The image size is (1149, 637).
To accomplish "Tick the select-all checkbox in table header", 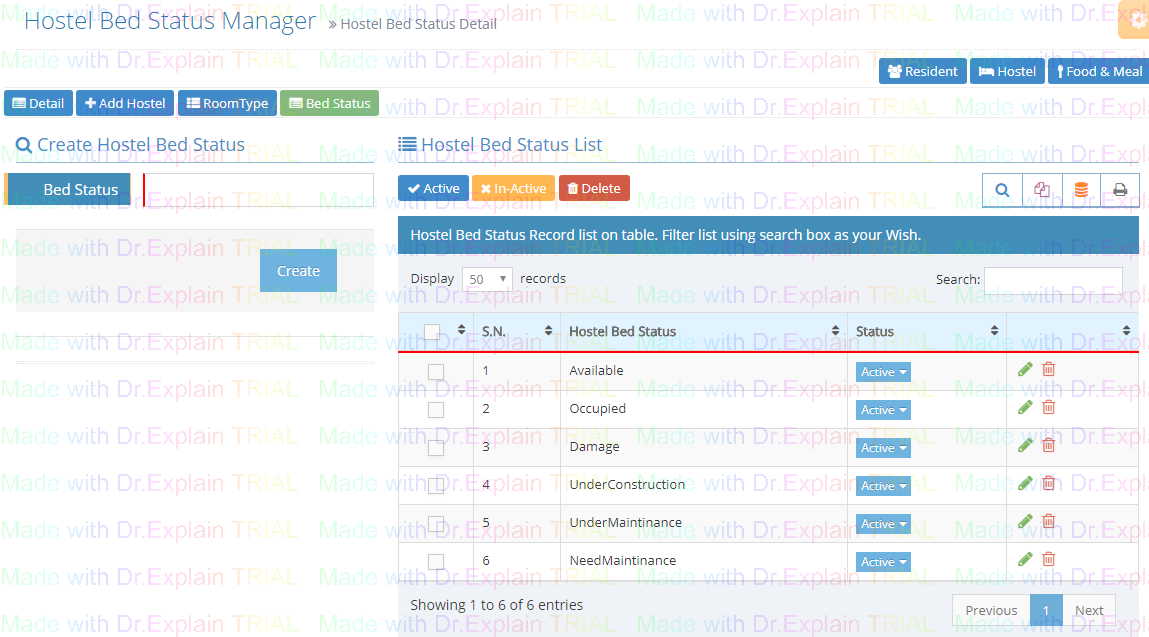I will pyautogui.click(x=432, y=331).
